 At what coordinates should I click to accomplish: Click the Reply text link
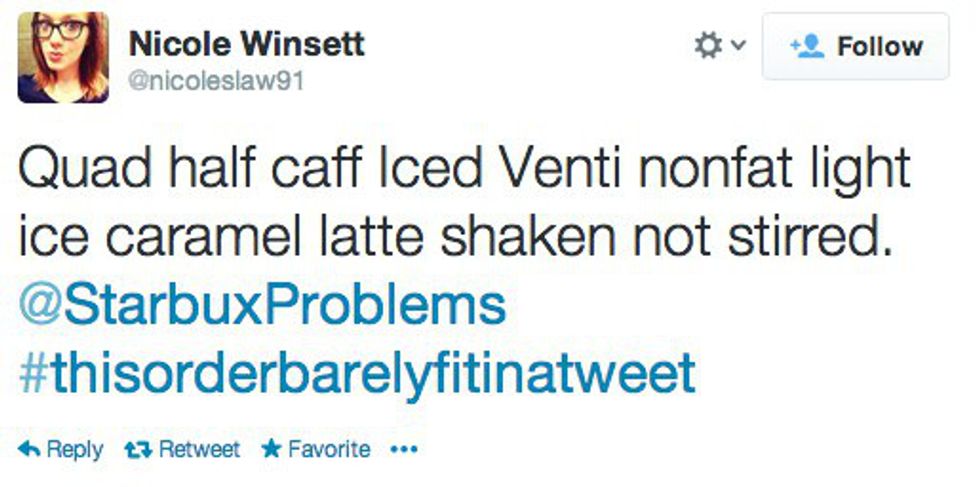coord(74,450)
